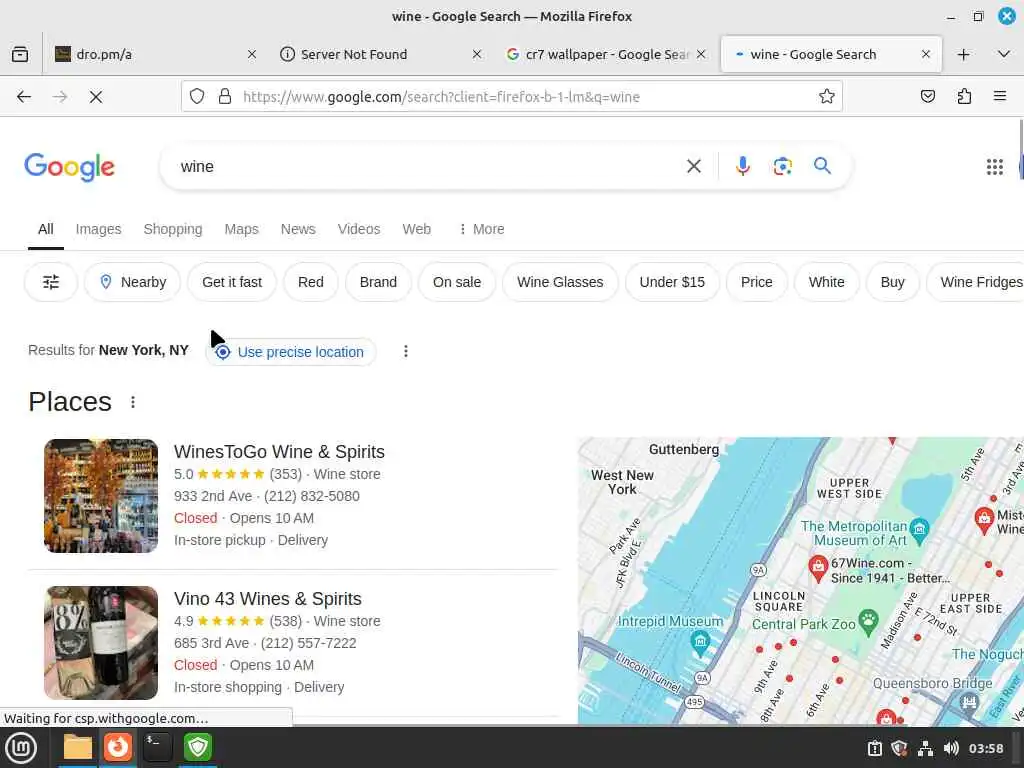Submit search with magnifier icon

[822, 167]
